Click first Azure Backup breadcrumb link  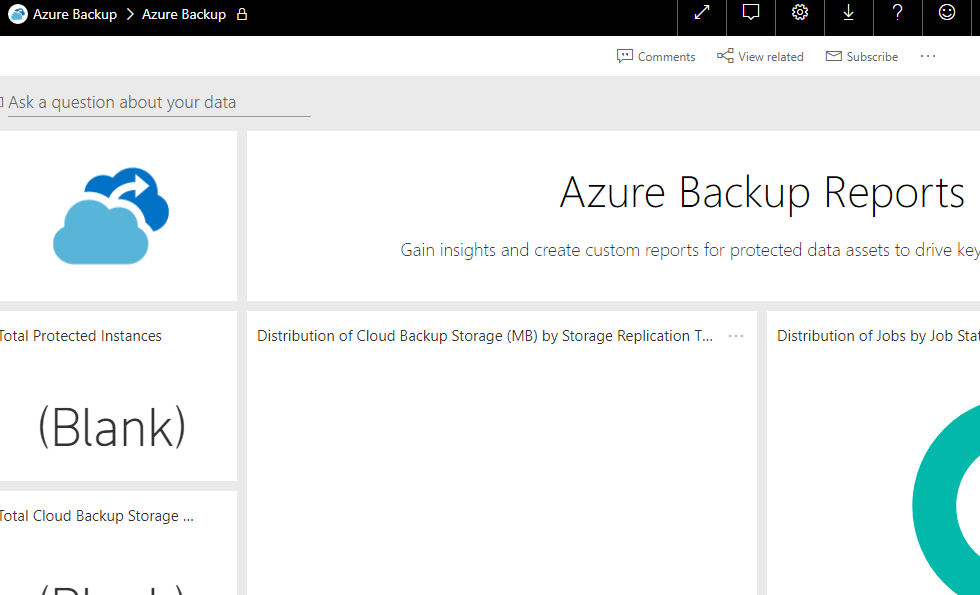click(x=75, y=15)
